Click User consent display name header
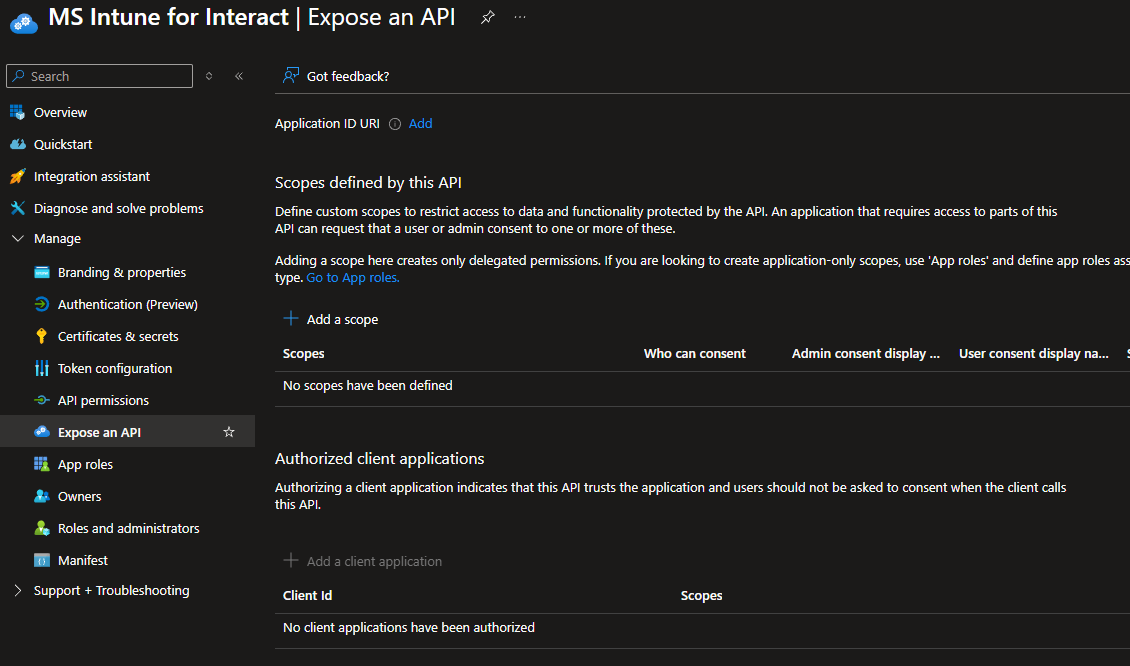This screenshot has height=666, width=1130. pyautogui.click(x=1033, y=354)
